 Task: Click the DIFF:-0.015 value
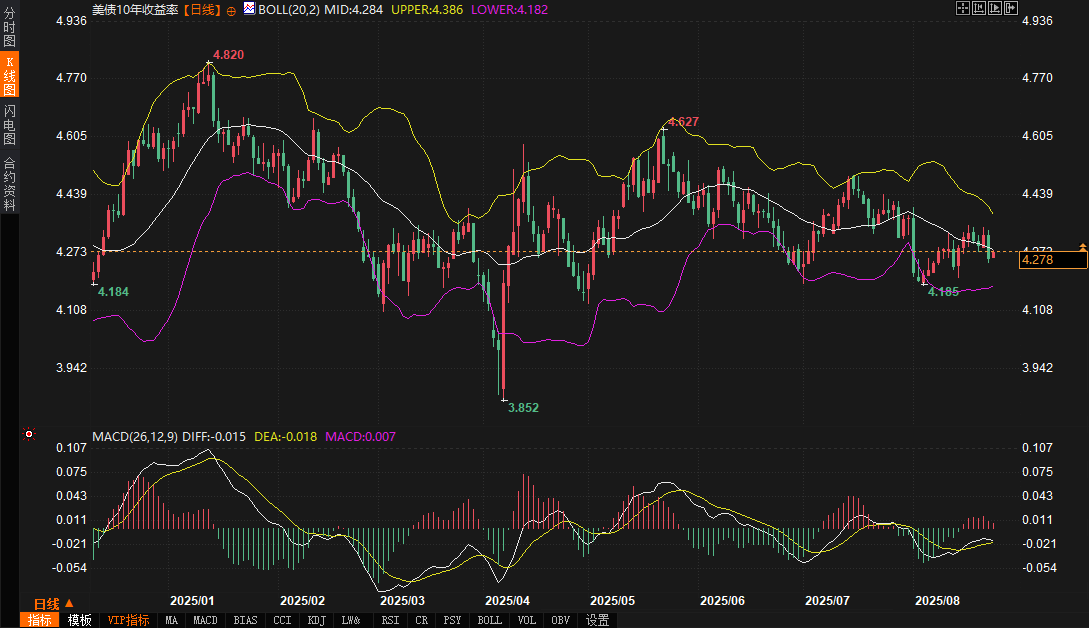(x=214, y=437)
